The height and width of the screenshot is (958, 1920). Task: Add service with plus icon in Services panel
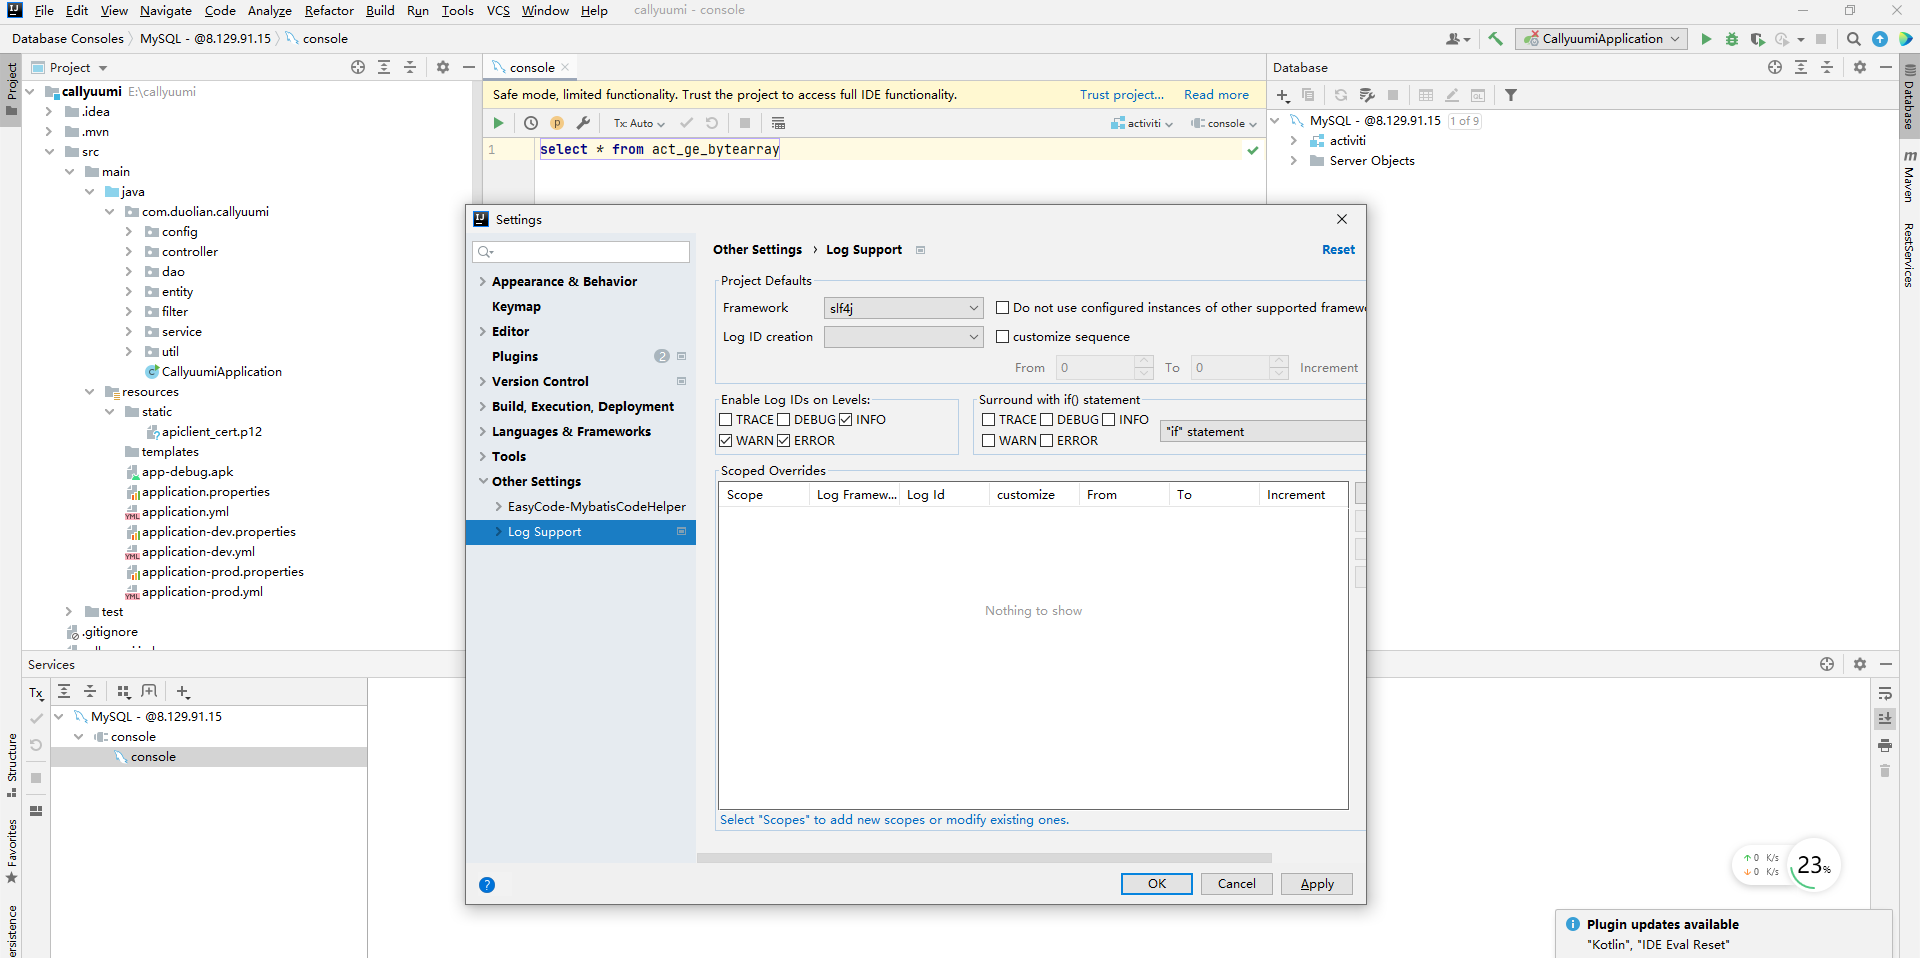(x=183, y=691)
